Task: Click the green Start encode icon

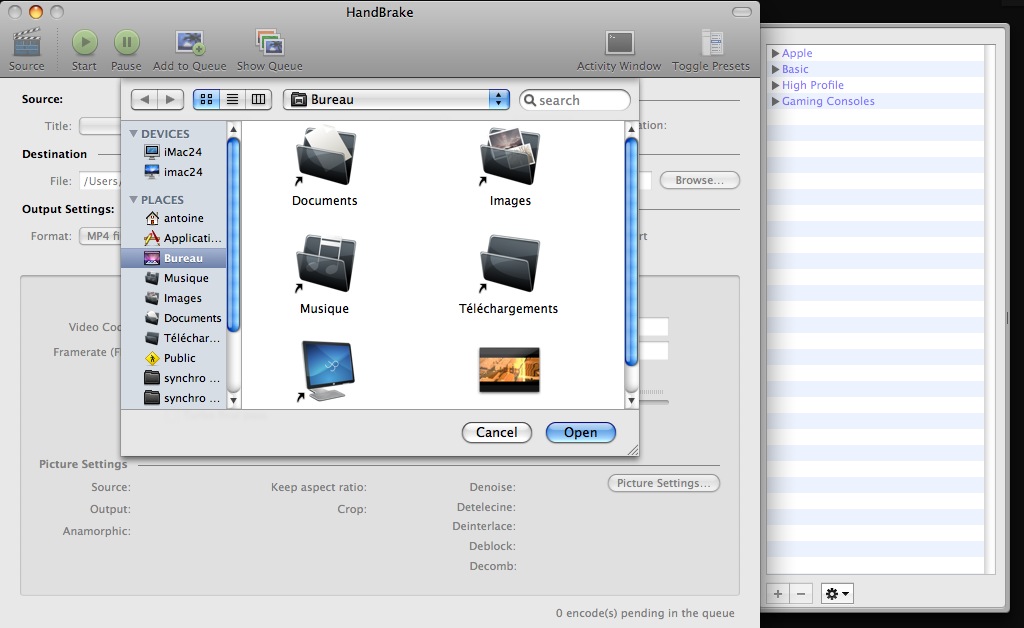Action: click(x=84, y=43)
